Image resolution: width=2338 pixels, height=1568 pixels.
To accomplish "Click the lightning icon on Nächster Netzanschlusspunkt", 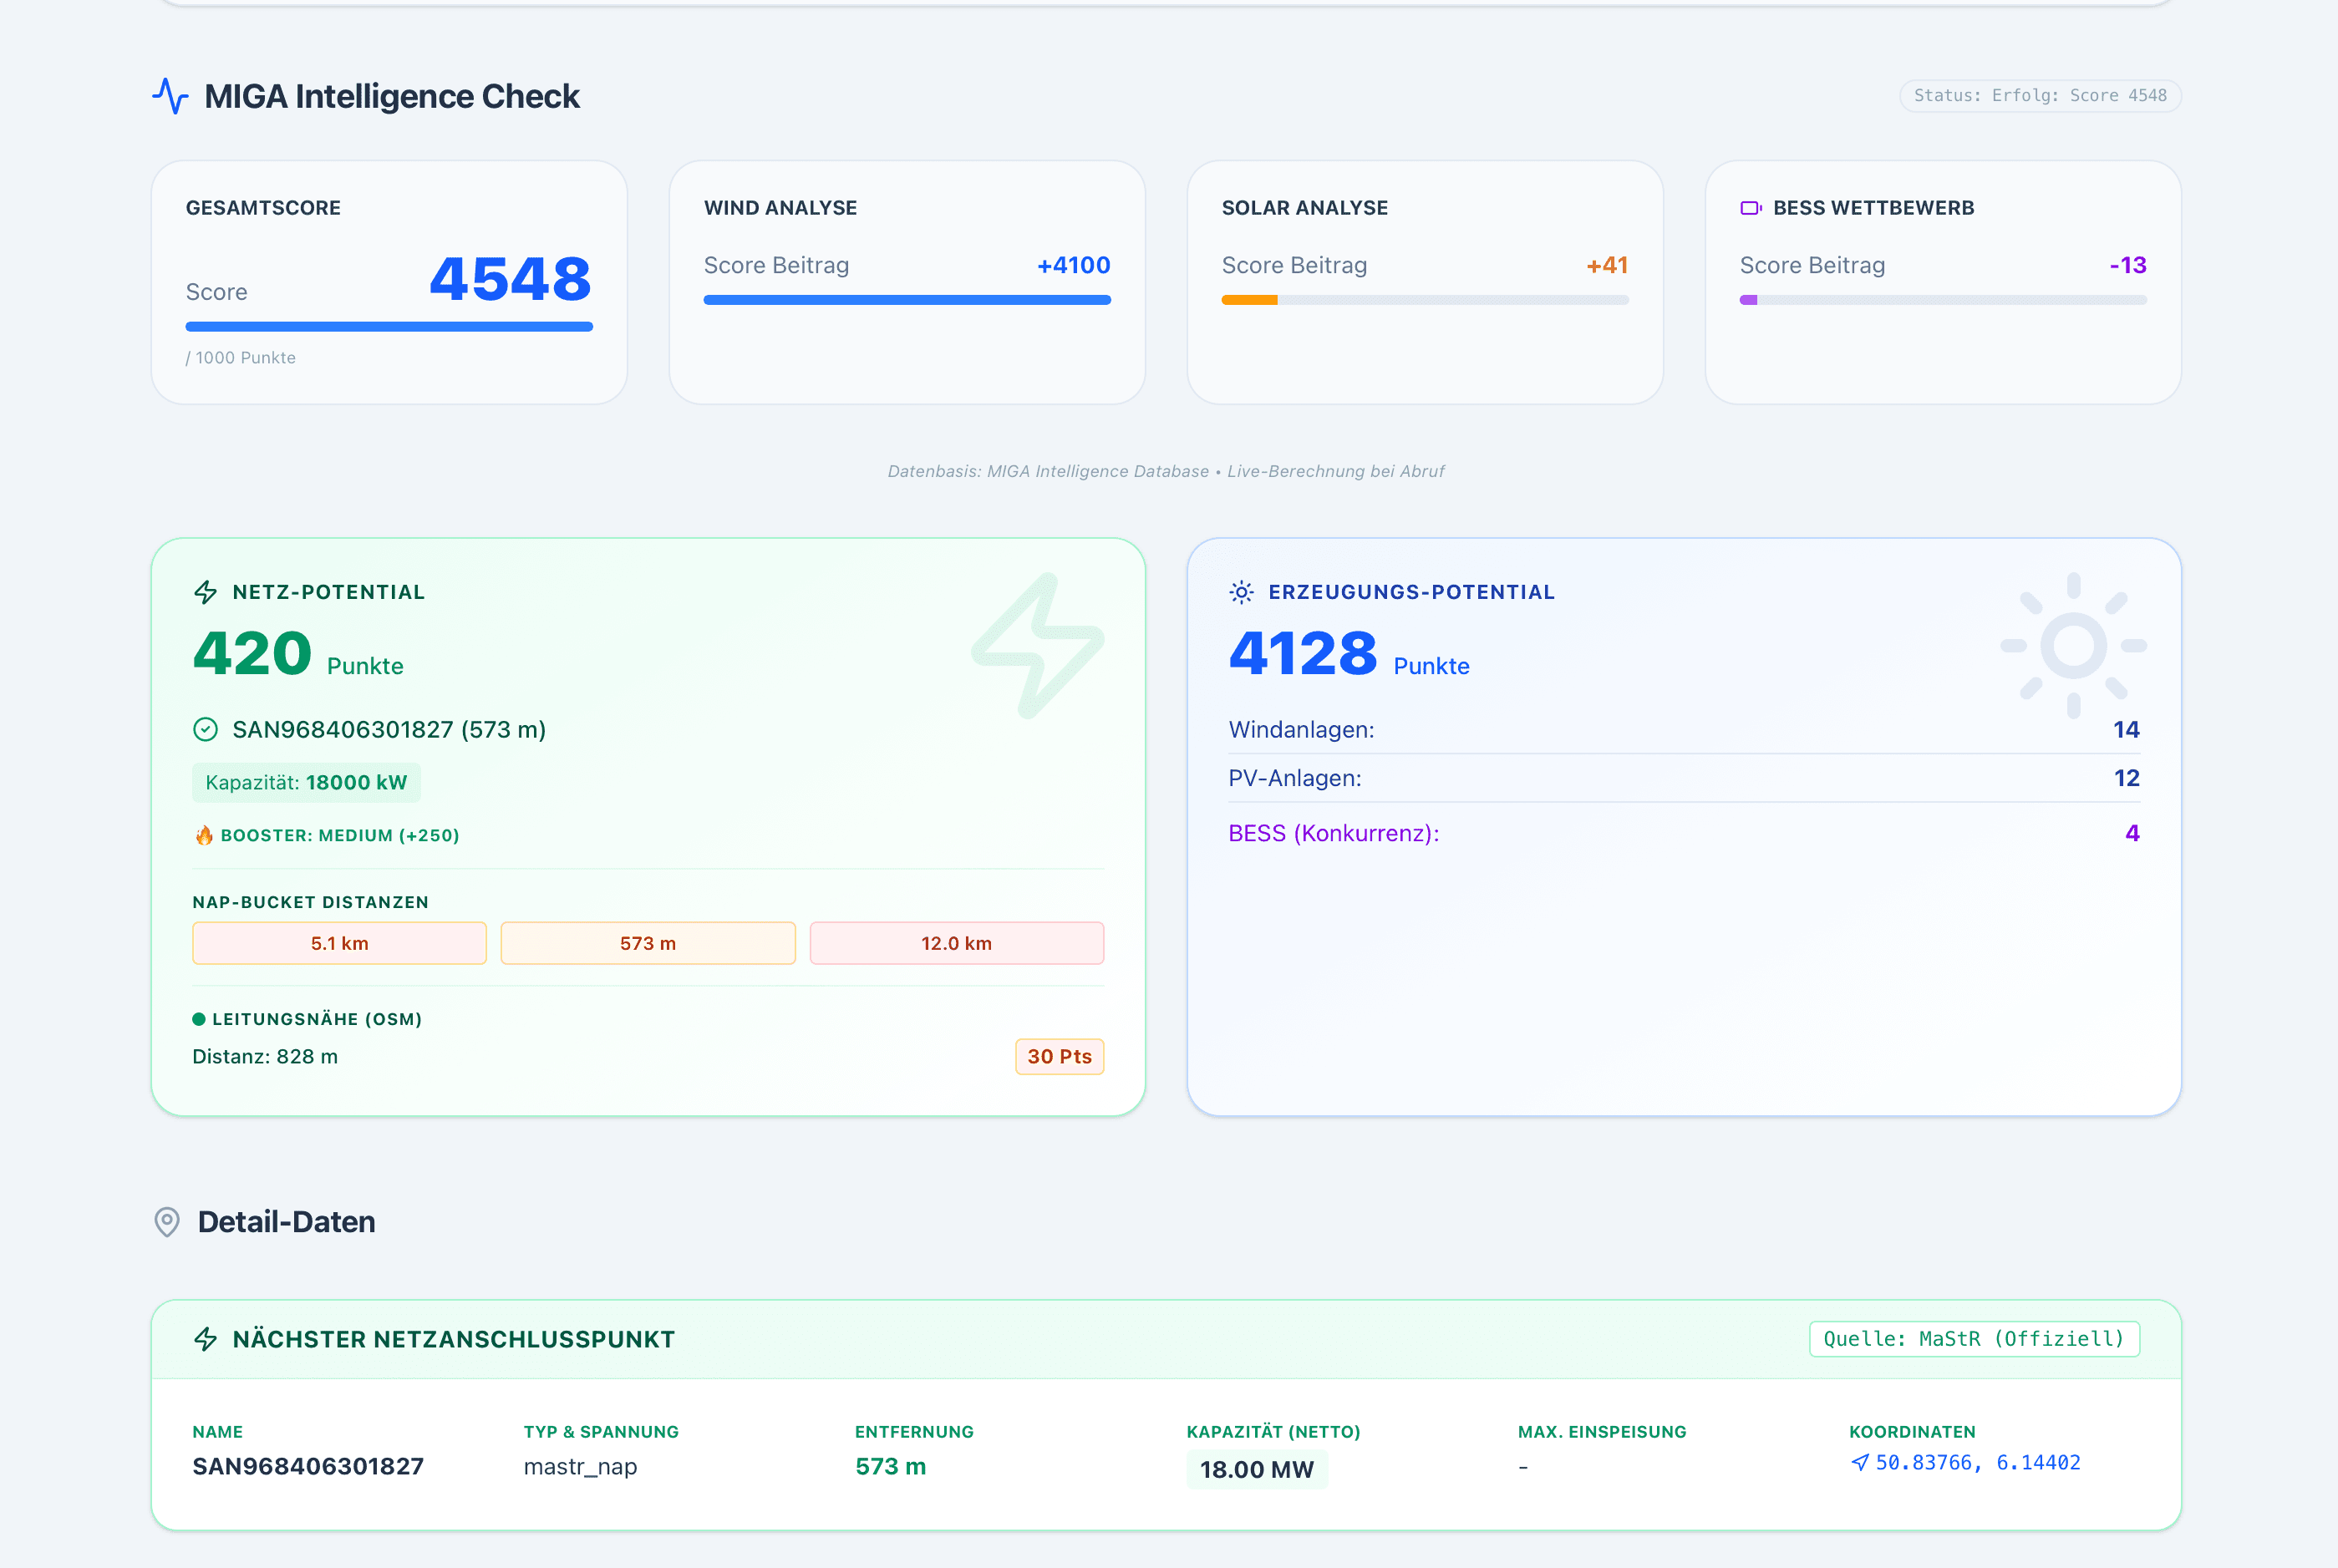I will tap(206, 1339).
